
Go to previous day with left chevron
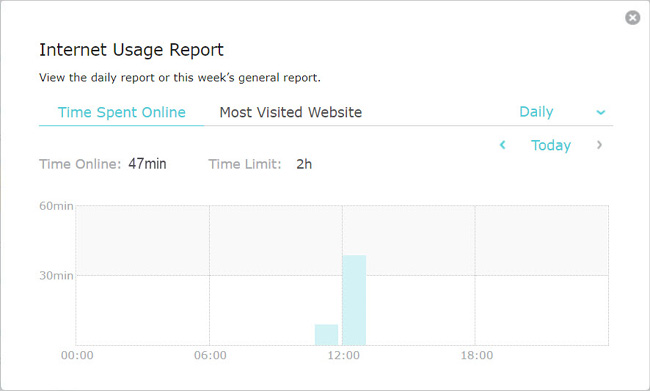click(x=502, y=145)
